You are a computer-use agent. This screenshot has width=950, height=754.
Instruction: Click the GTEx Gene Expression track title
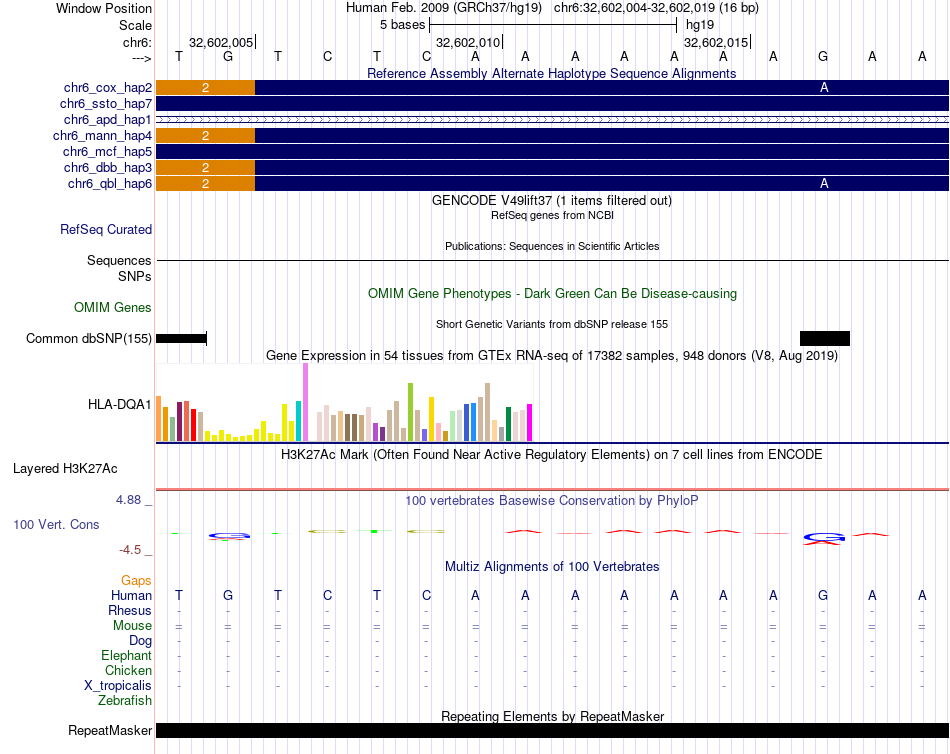point(552,356)
